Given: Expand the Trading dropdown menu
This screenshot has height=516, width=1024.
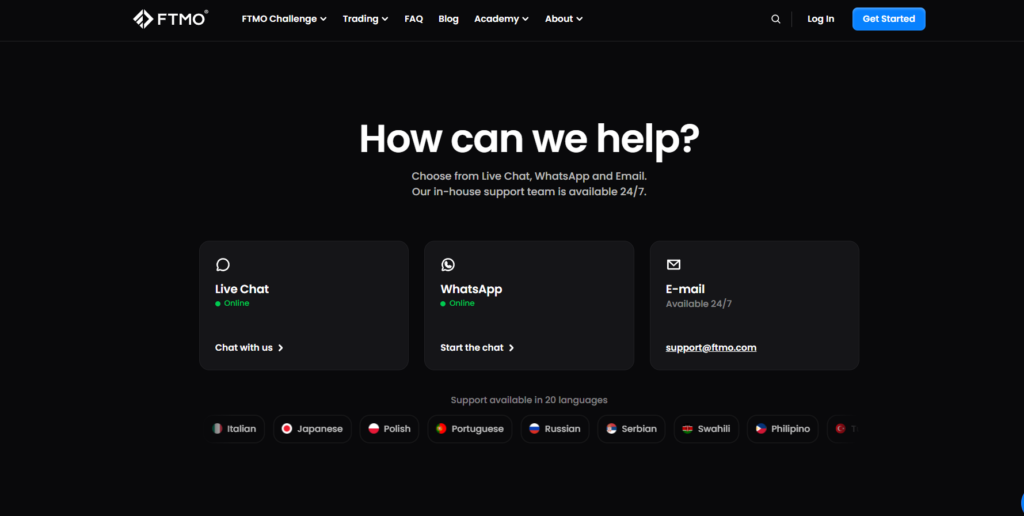Looking at the screenshot, I should [x=365, y=19].
